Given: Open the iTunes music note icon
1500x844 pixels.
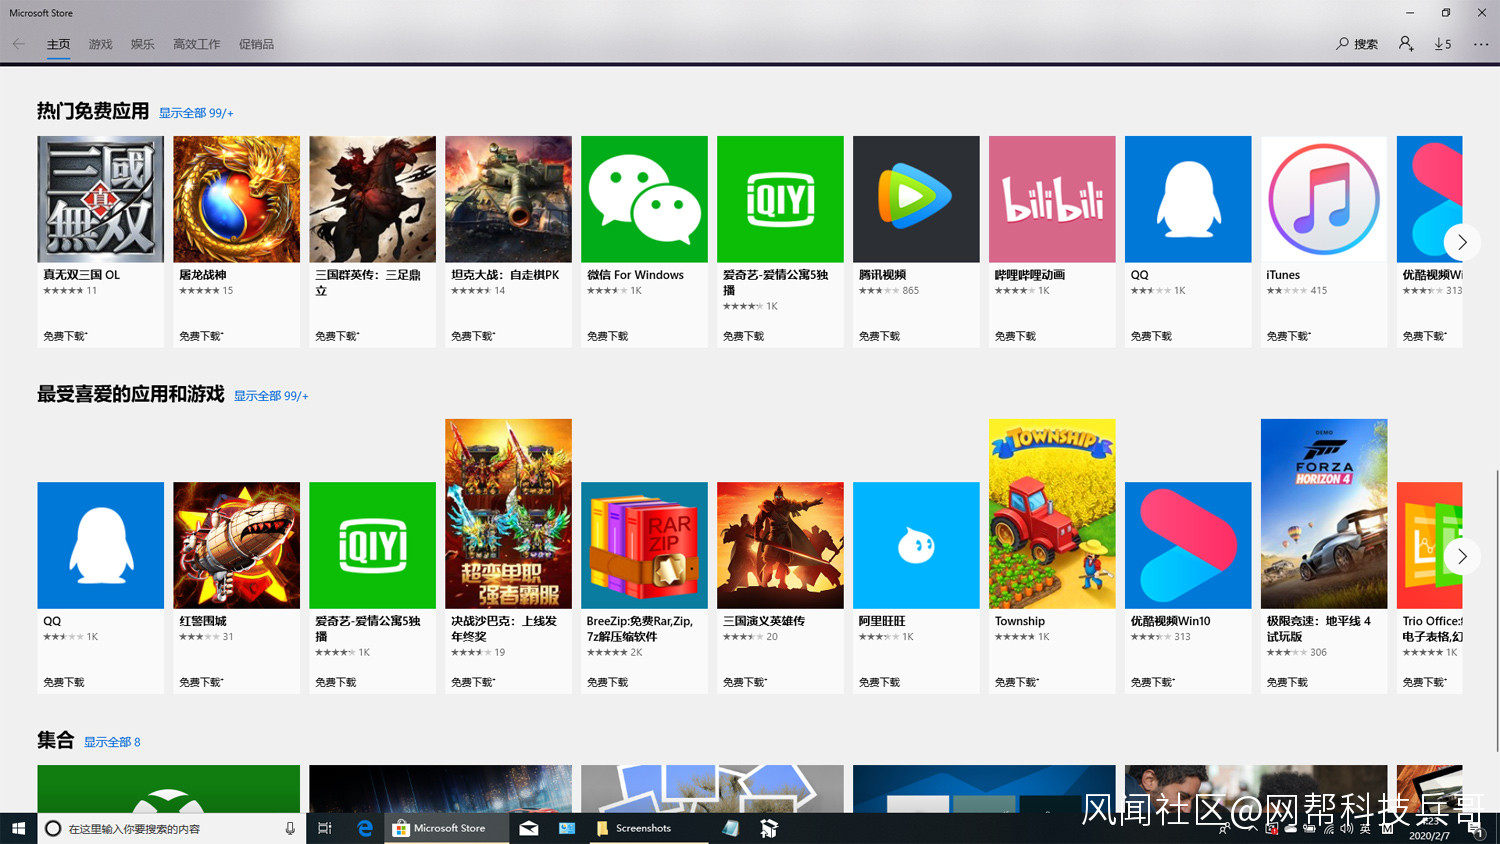Looking at the screenshot, I should pos(1324,199).
